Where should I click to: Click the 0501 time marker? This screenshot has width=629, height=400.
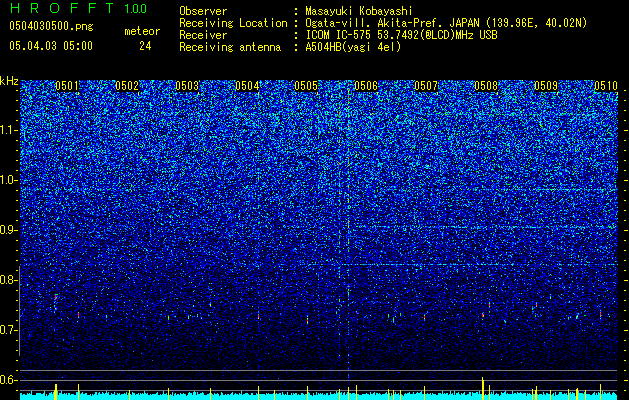pyautogui.click(x=67, y=86)
